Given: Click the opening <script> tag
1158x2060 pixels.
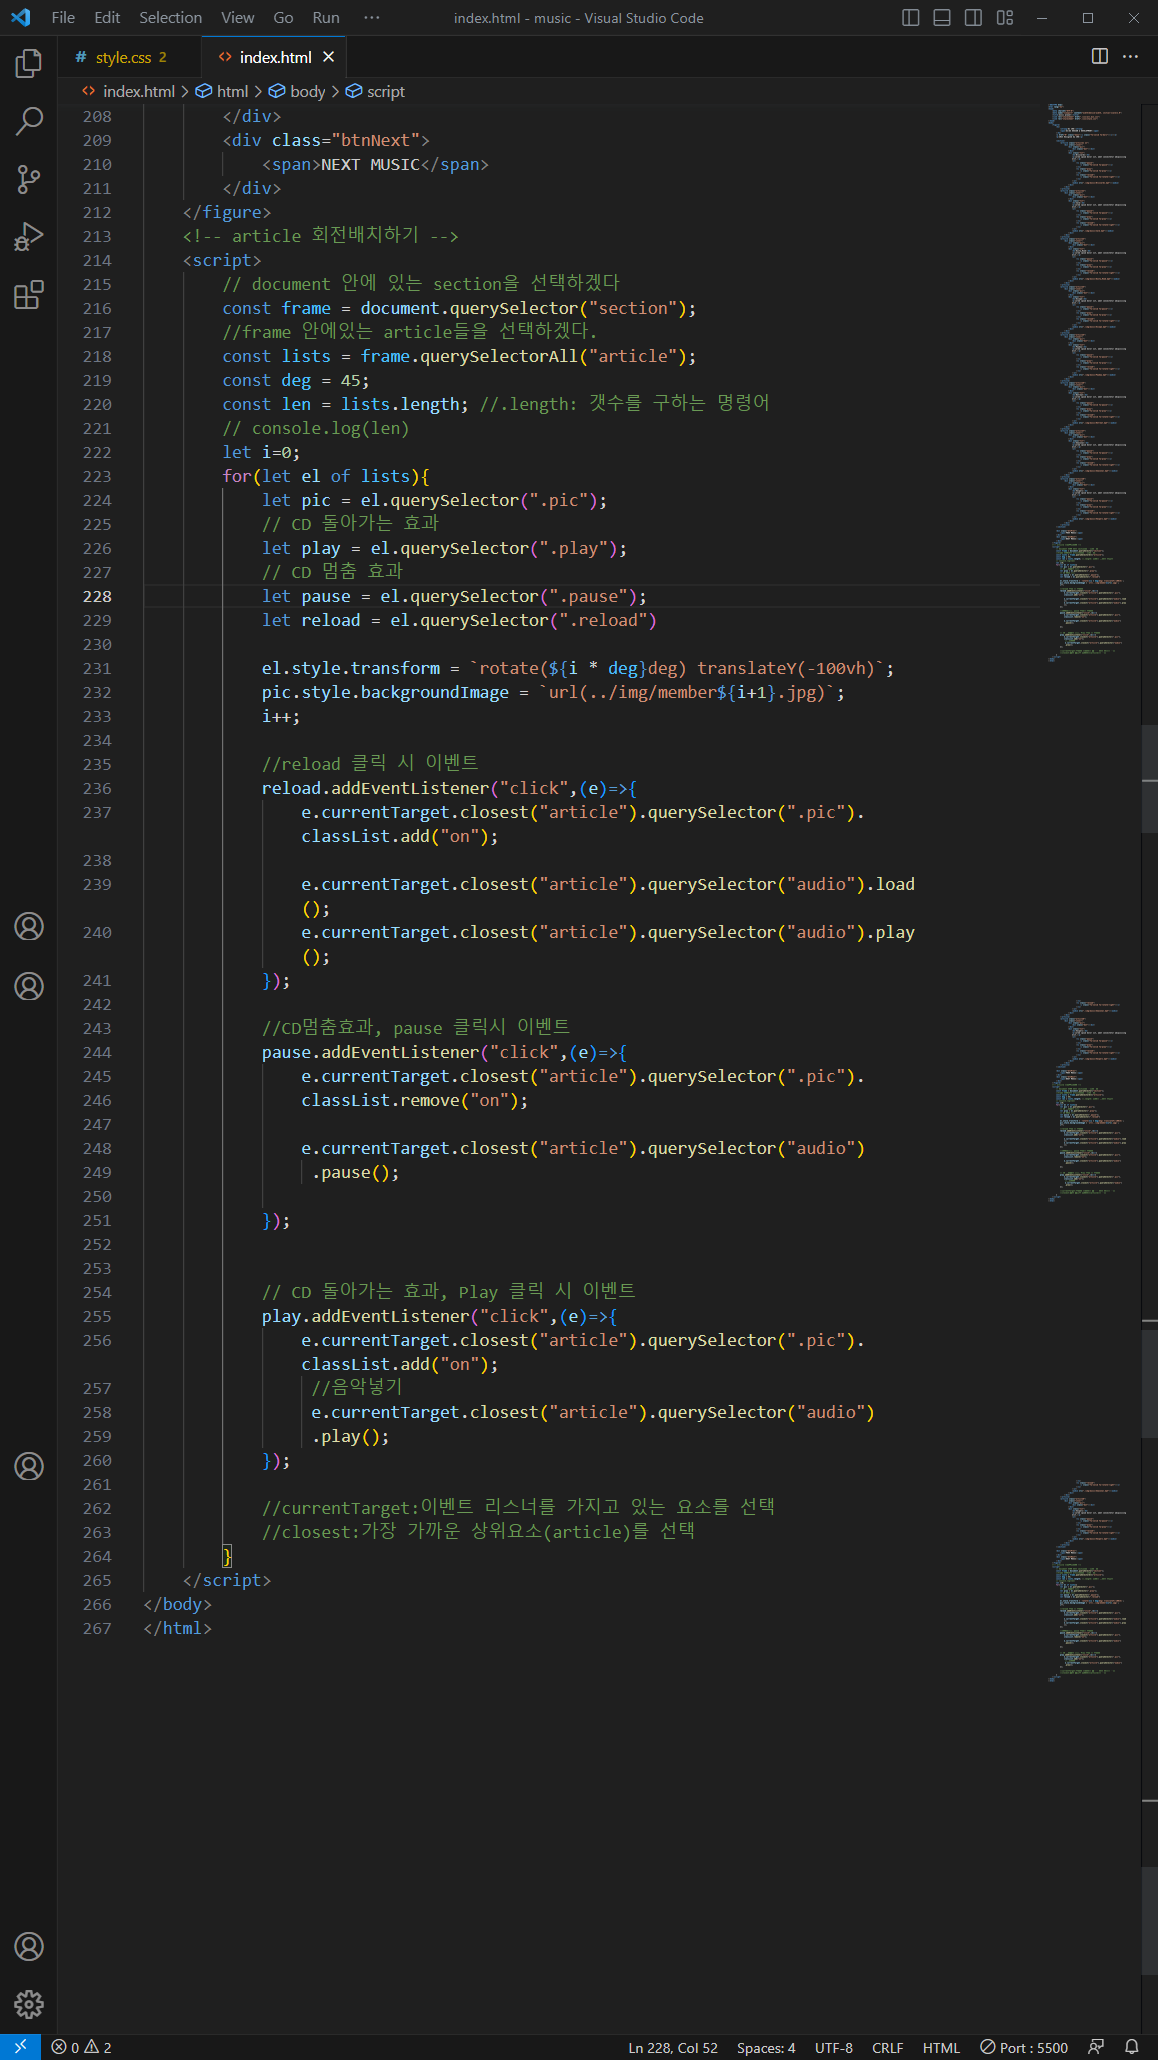Looking at the screenshot, I should [222, 260].
